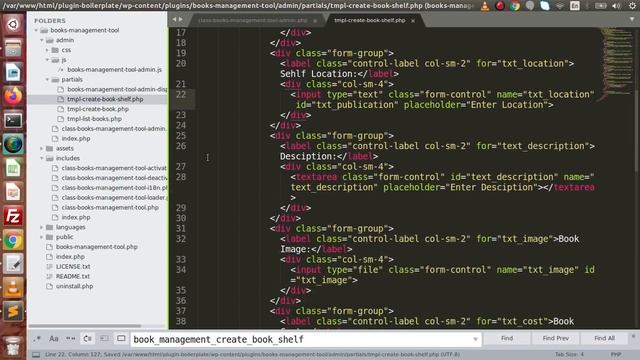The width and height of the screenshot is (640, 360).
Task: Open Files manager in launcher
Action: 13,49
